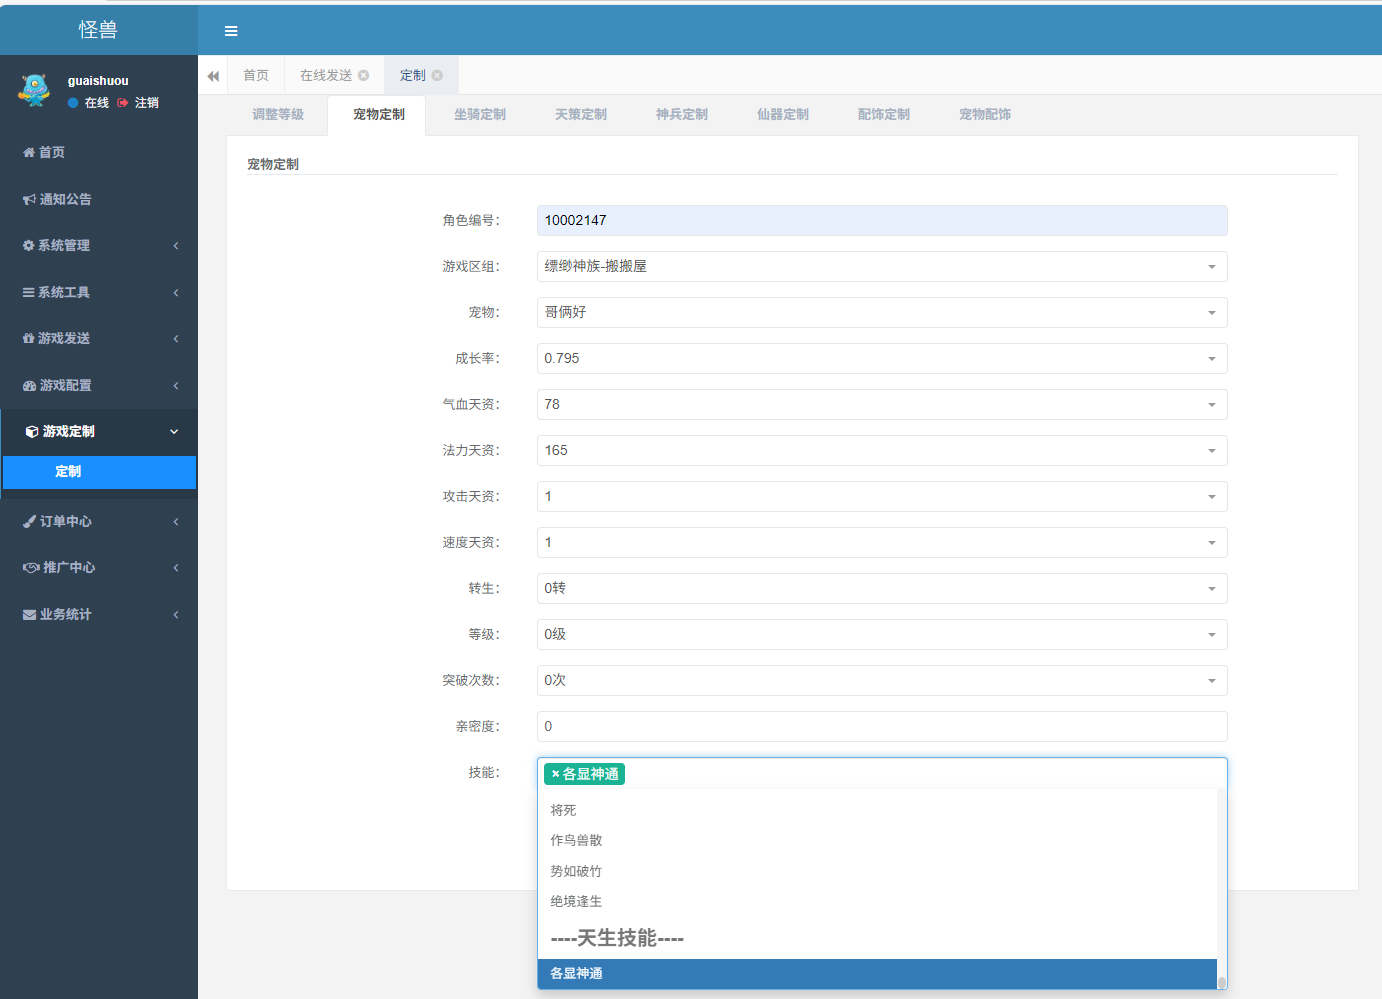Open the 游戏区组 dropdown
This screenshot has height=999, width=1382.
881,266
